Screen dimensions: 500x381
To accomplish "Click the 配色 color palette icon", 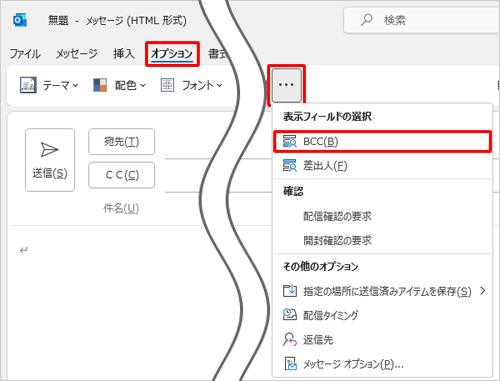I will (x=100, y=85).
